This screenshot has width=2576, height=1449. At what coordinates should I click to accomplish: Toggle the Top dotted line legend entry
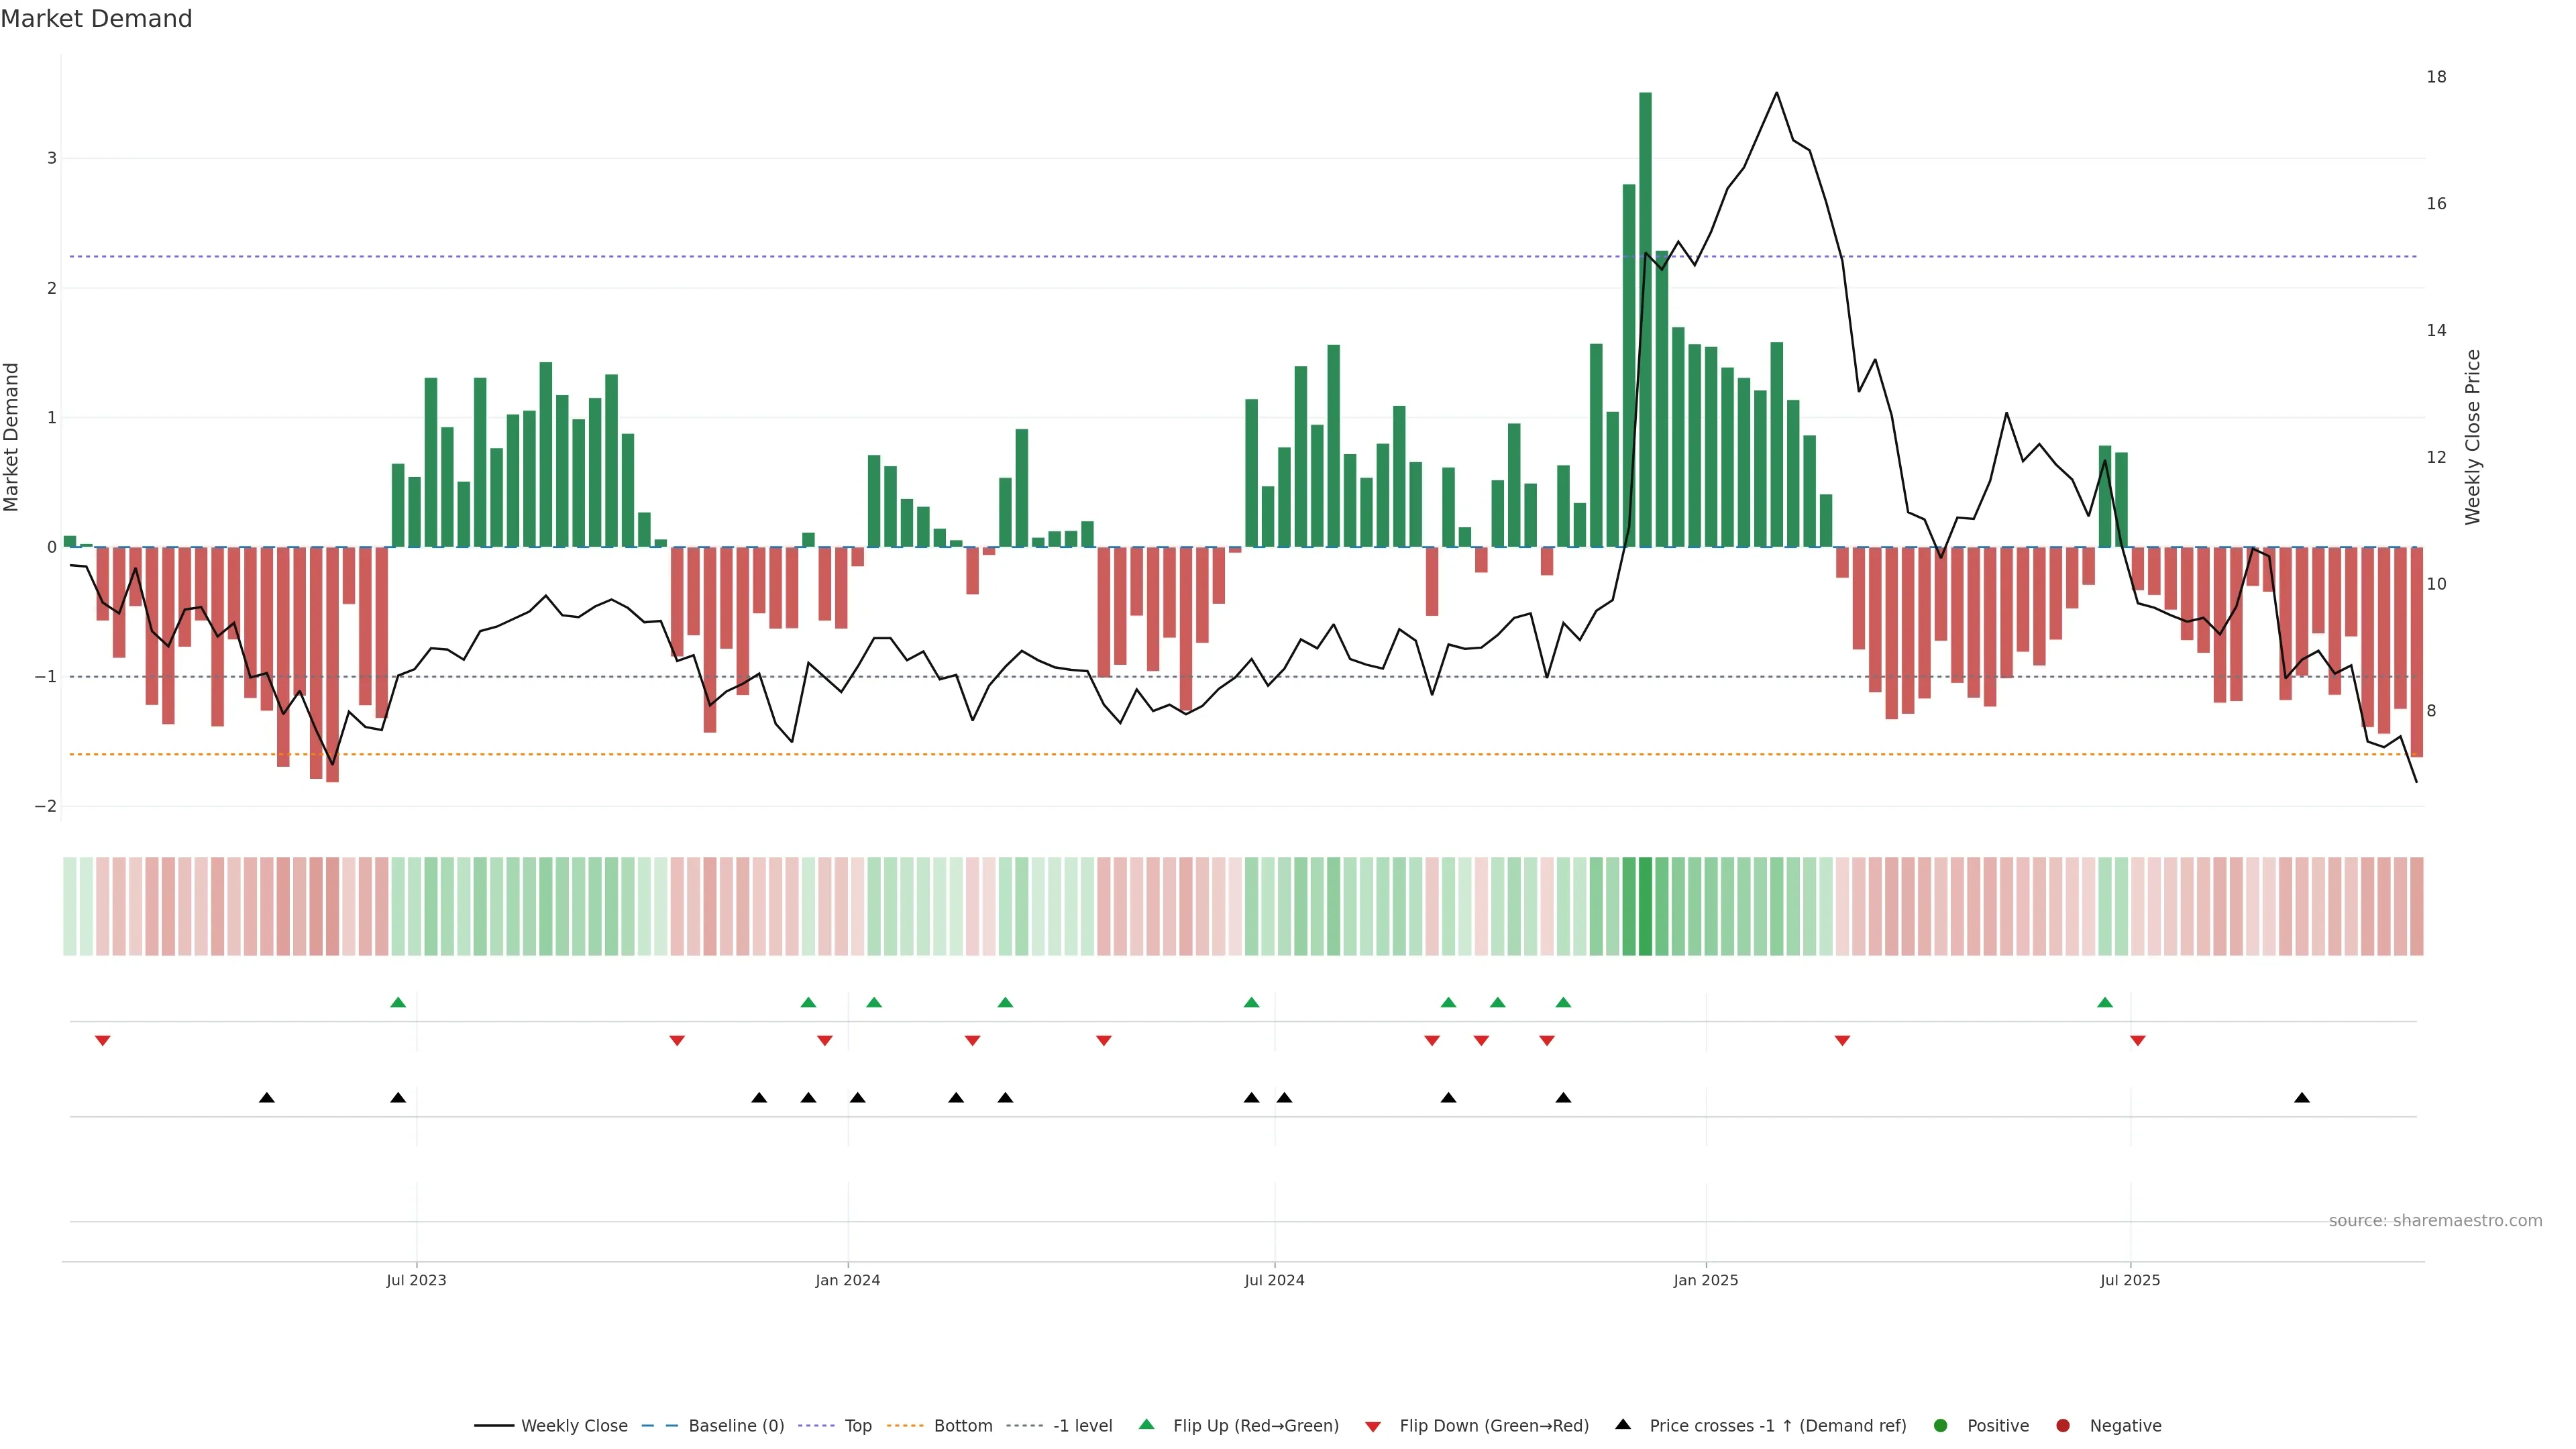tap(857, 1426)
